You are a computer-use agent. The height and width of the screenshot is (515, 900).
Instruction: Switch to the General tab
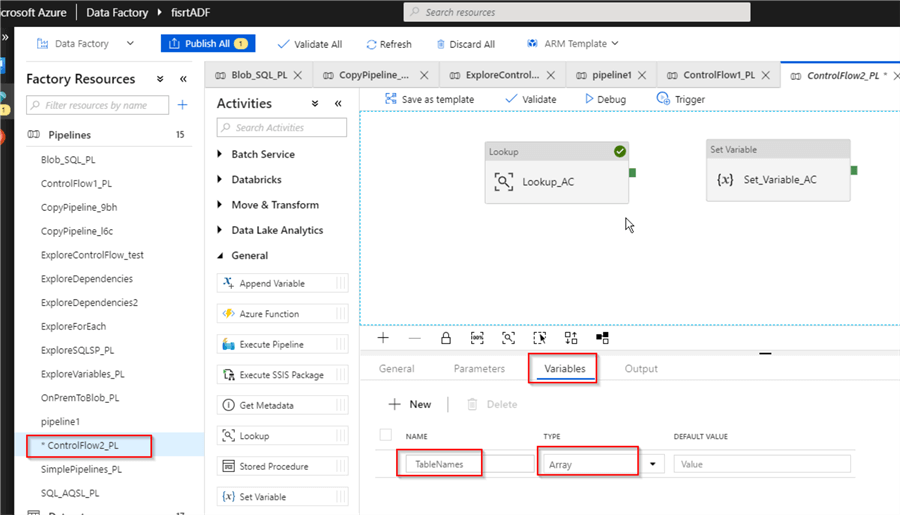click(397, 369)
